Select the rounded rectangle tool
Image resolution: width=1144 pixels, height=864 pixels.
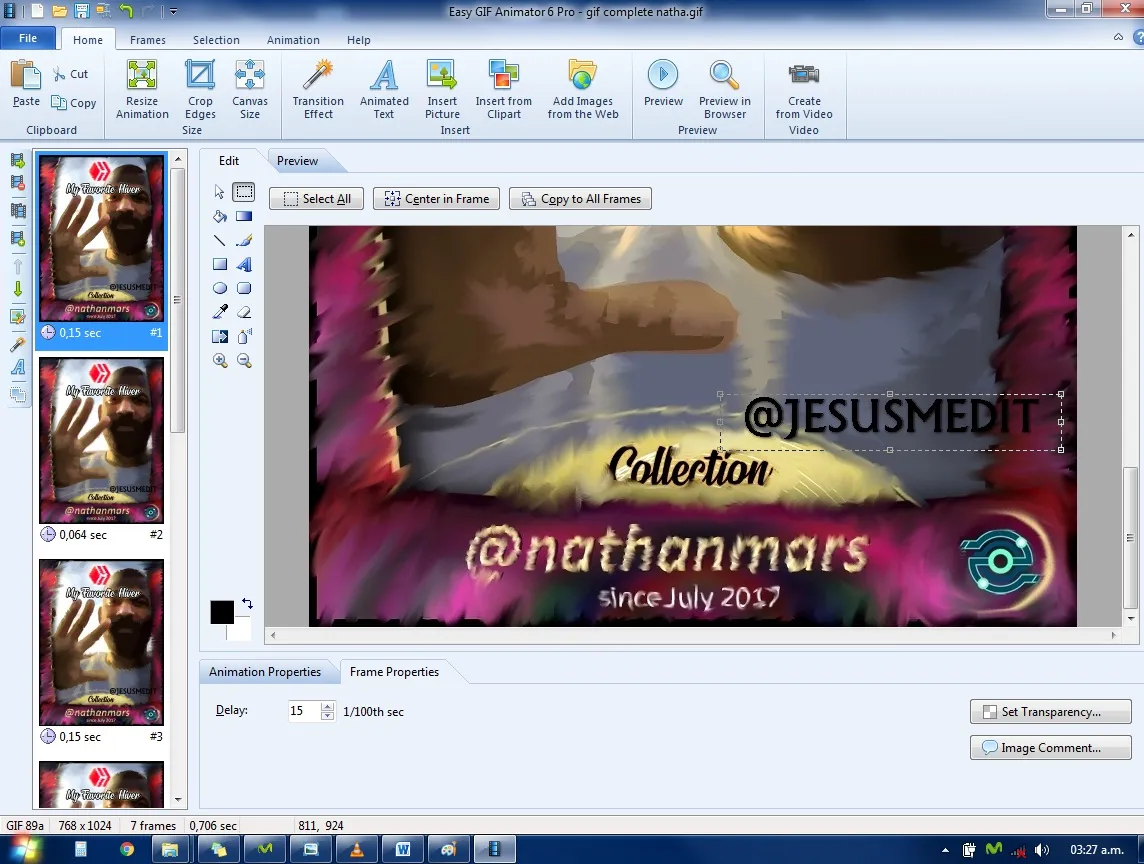point(244,288)
